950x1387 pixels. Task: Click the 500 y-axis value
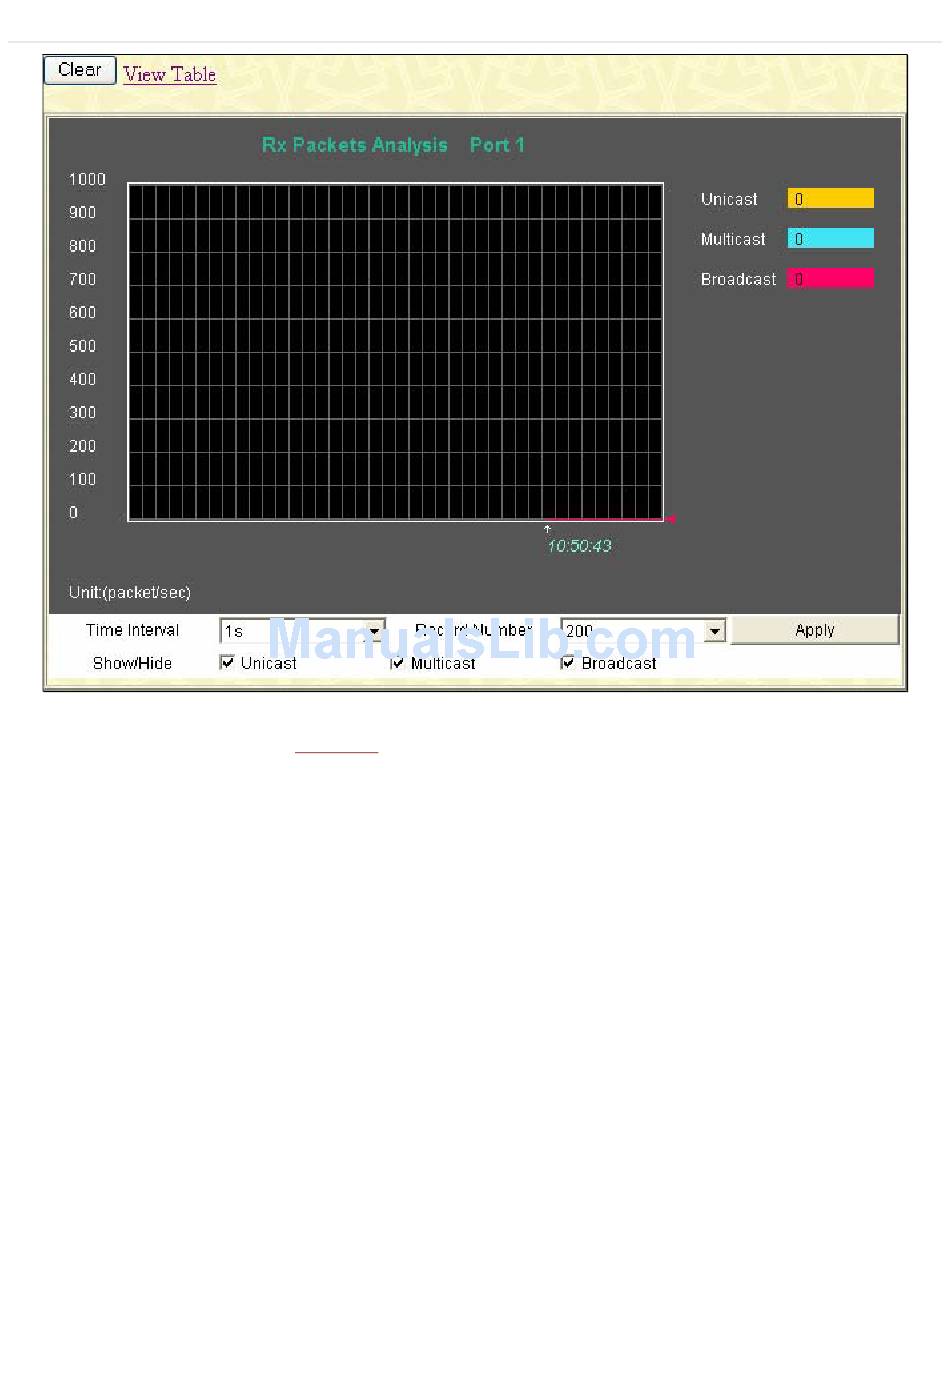coord(82,346)
